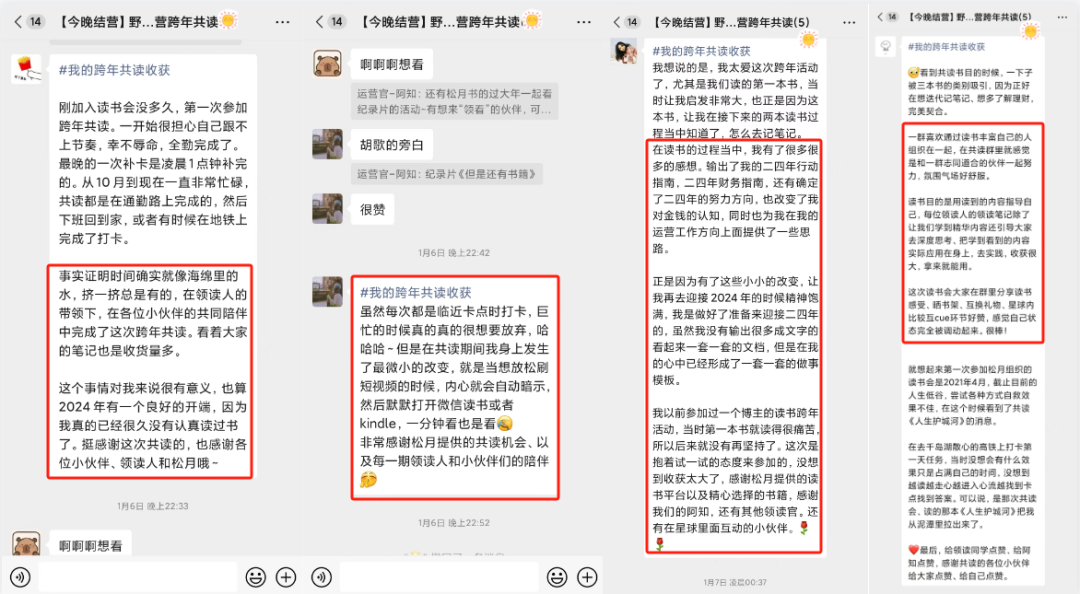
Task: Tap voice input icon in second panel
Action: 322,577
